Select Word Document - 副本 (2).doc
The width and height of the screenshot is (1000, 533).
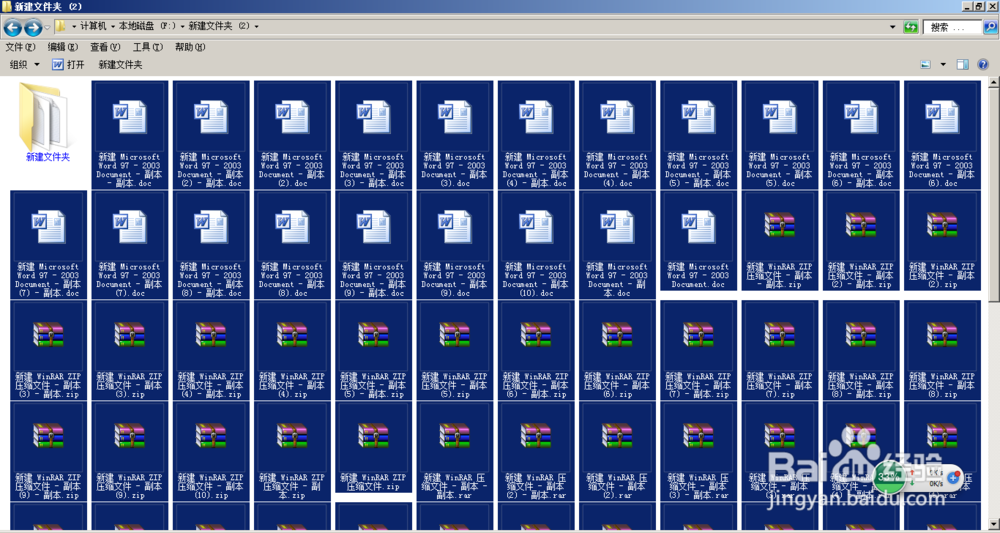point(292,135)
